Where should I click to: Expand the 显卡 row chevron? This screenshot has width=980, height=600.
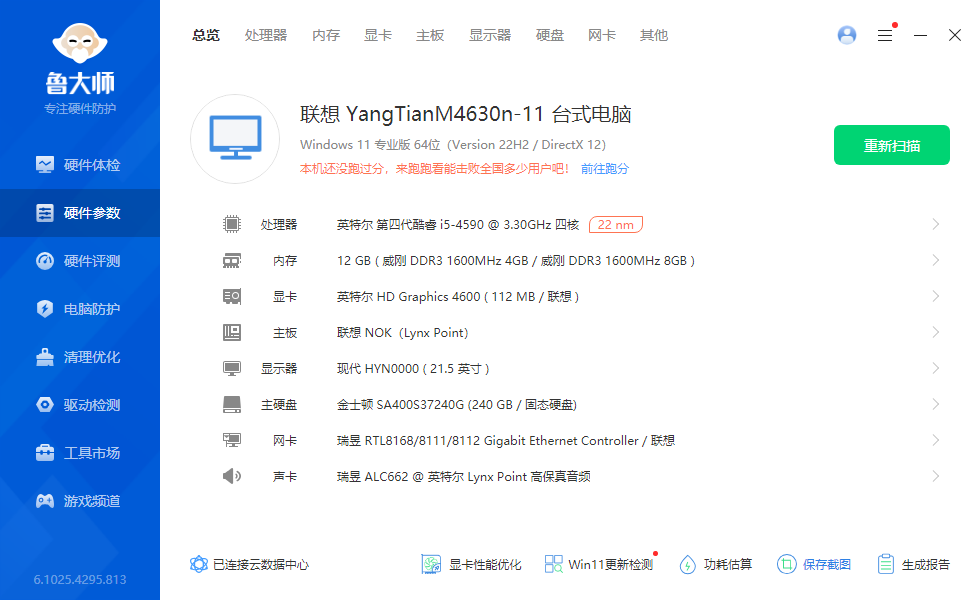tap(936, 296)
